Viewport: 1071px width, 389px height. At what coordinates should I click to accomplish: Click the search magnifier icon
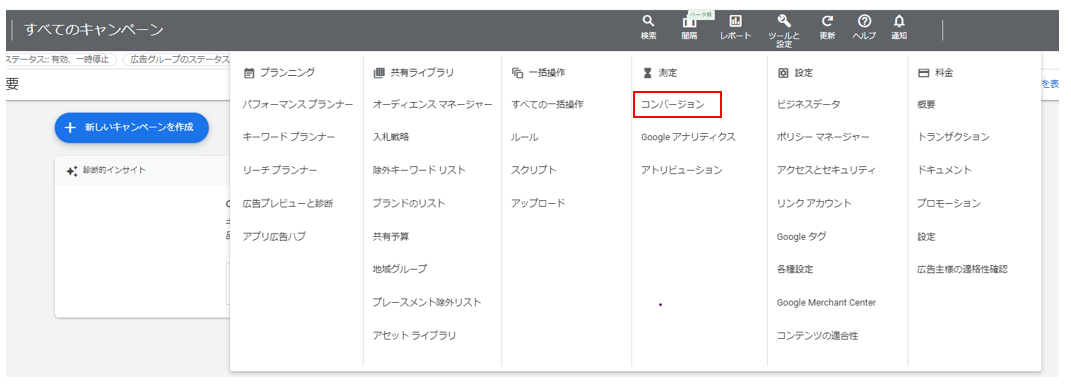(649, 21)
